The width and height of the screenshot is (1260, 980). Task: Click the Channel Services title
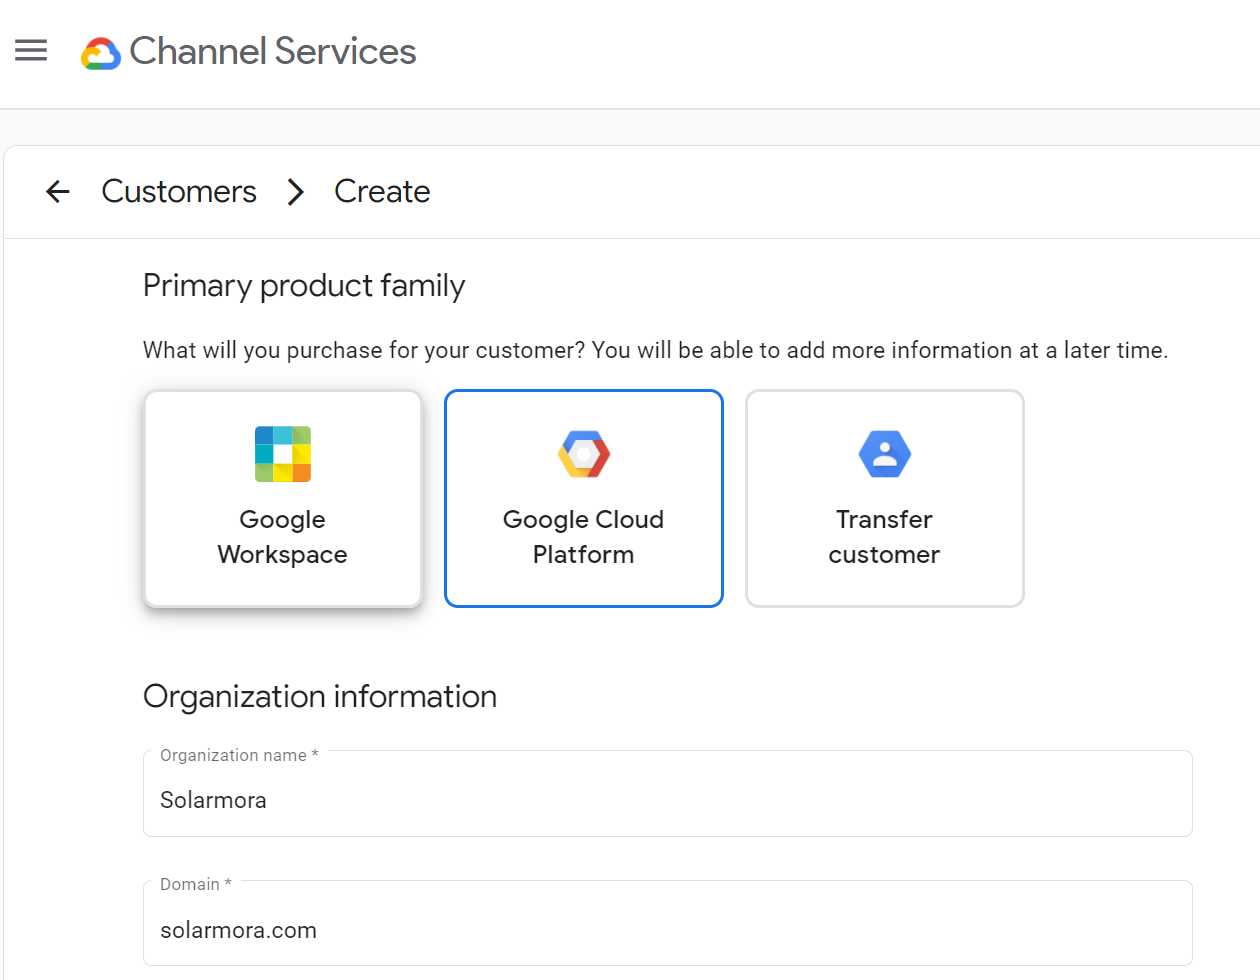click(x=272, y=51)
